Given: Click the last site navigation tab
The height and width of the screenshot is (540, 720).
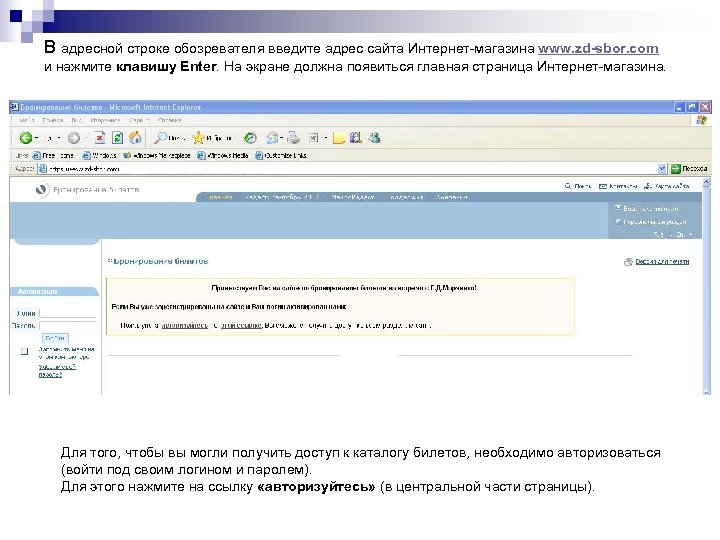Looking at the screenshot, I should point(452,197).
